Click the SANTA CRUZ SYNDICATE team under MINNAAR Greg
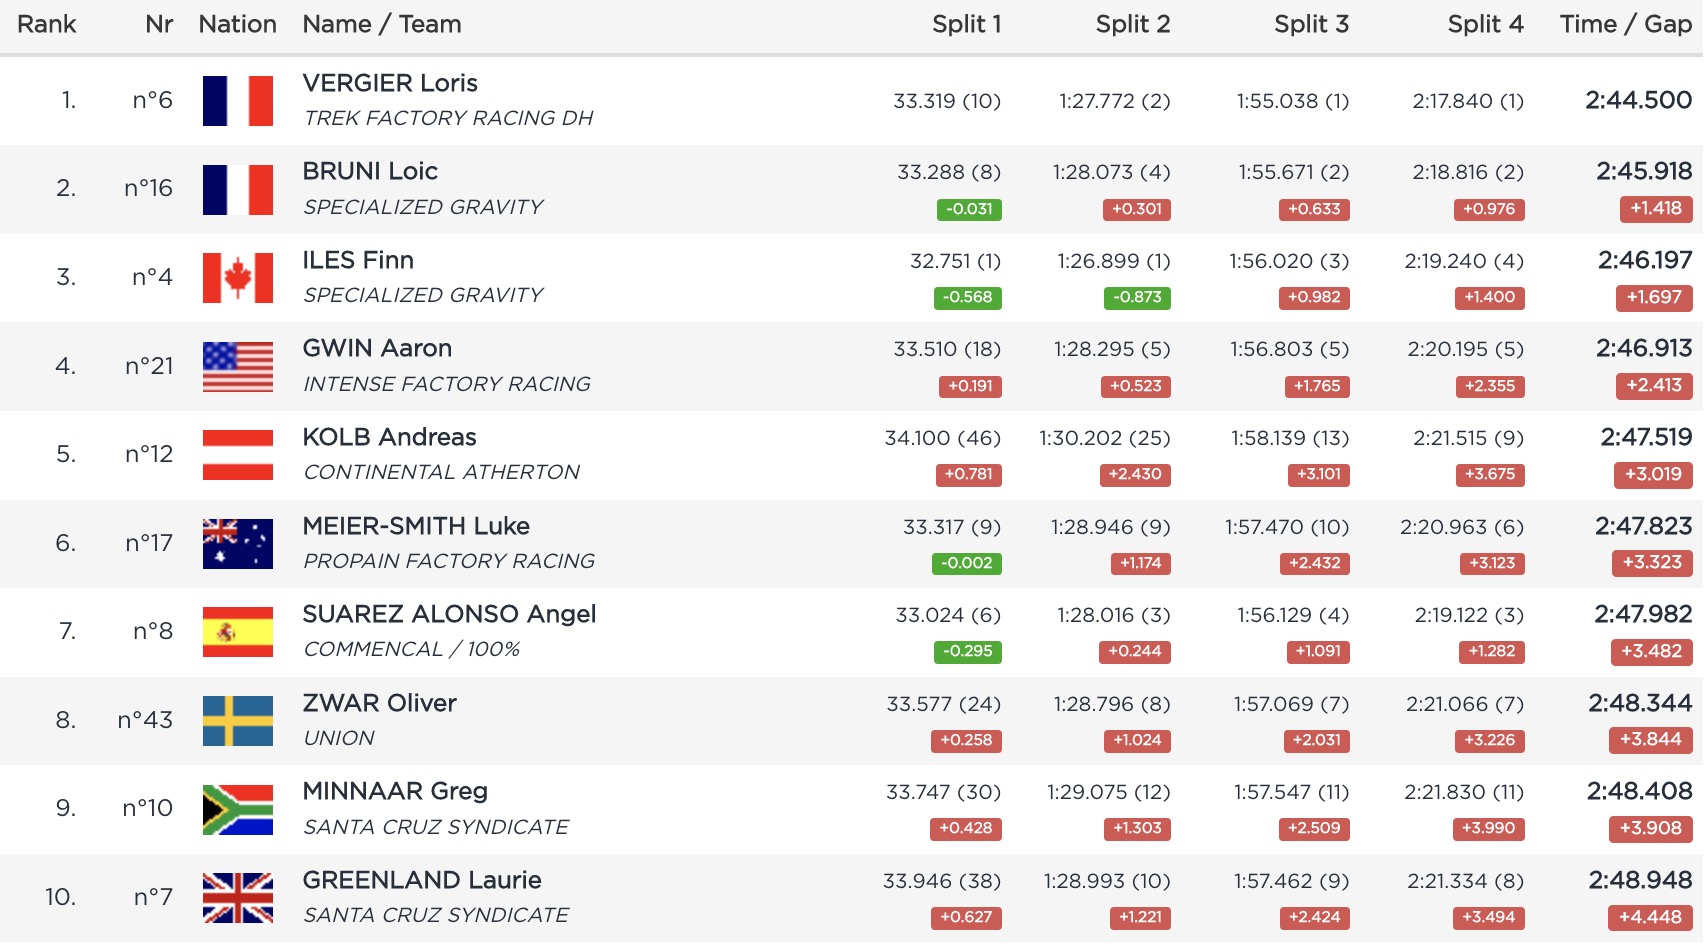1708x944 pixels. 436,828
